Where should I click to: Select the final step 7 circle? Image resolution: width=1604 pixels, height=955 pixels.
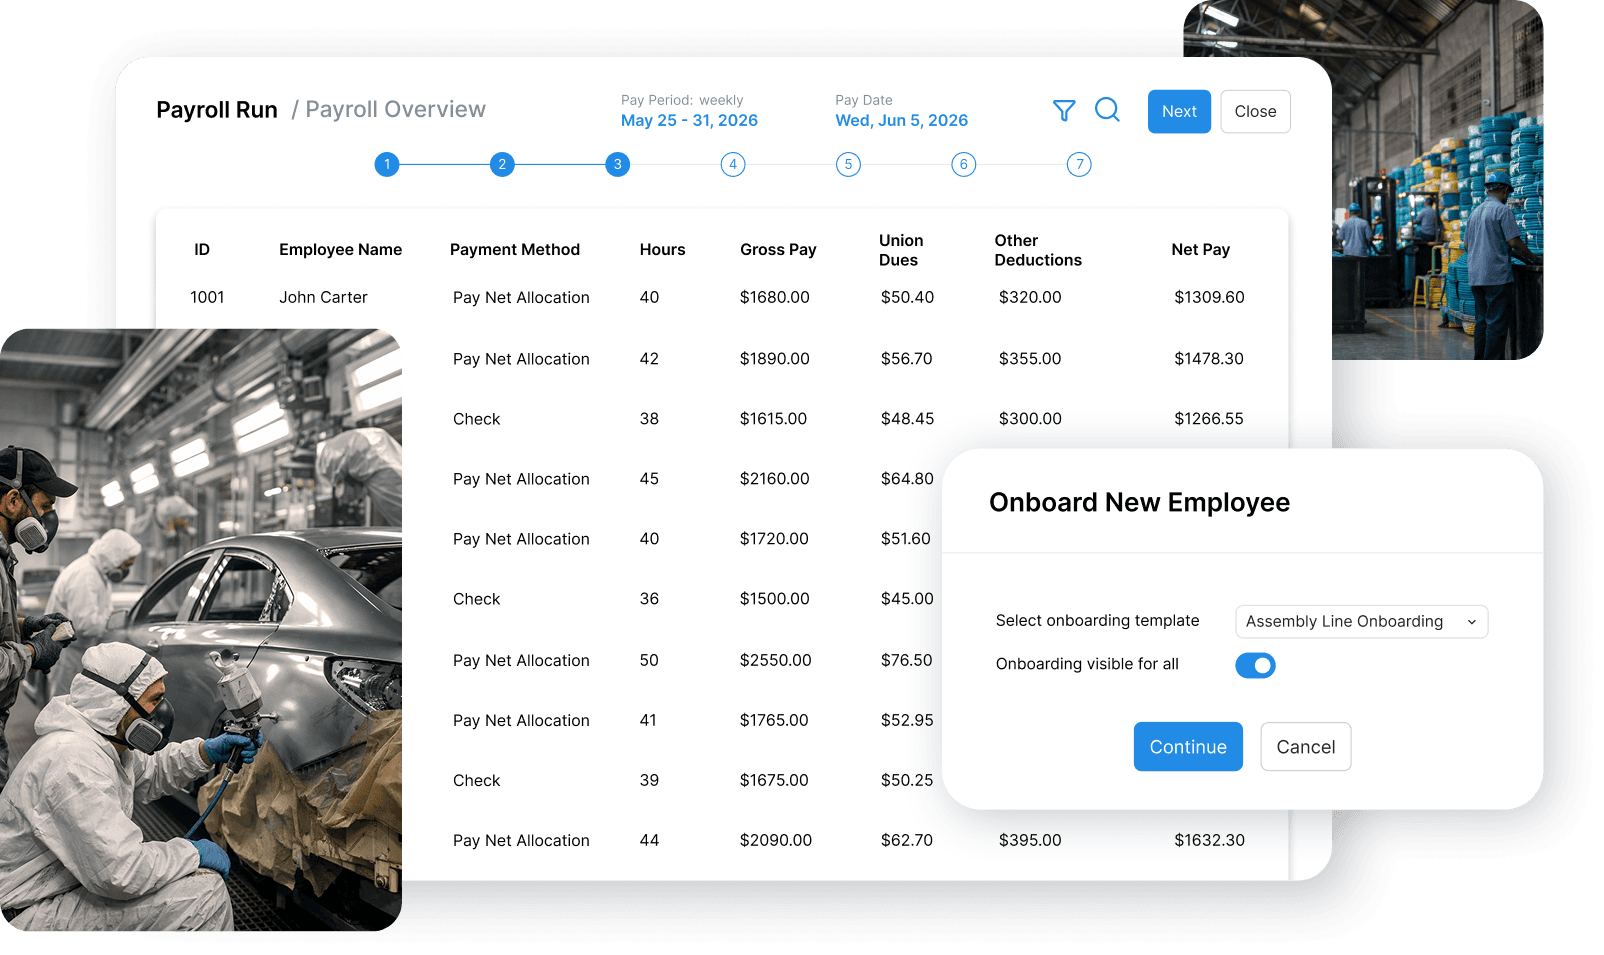1079,164
